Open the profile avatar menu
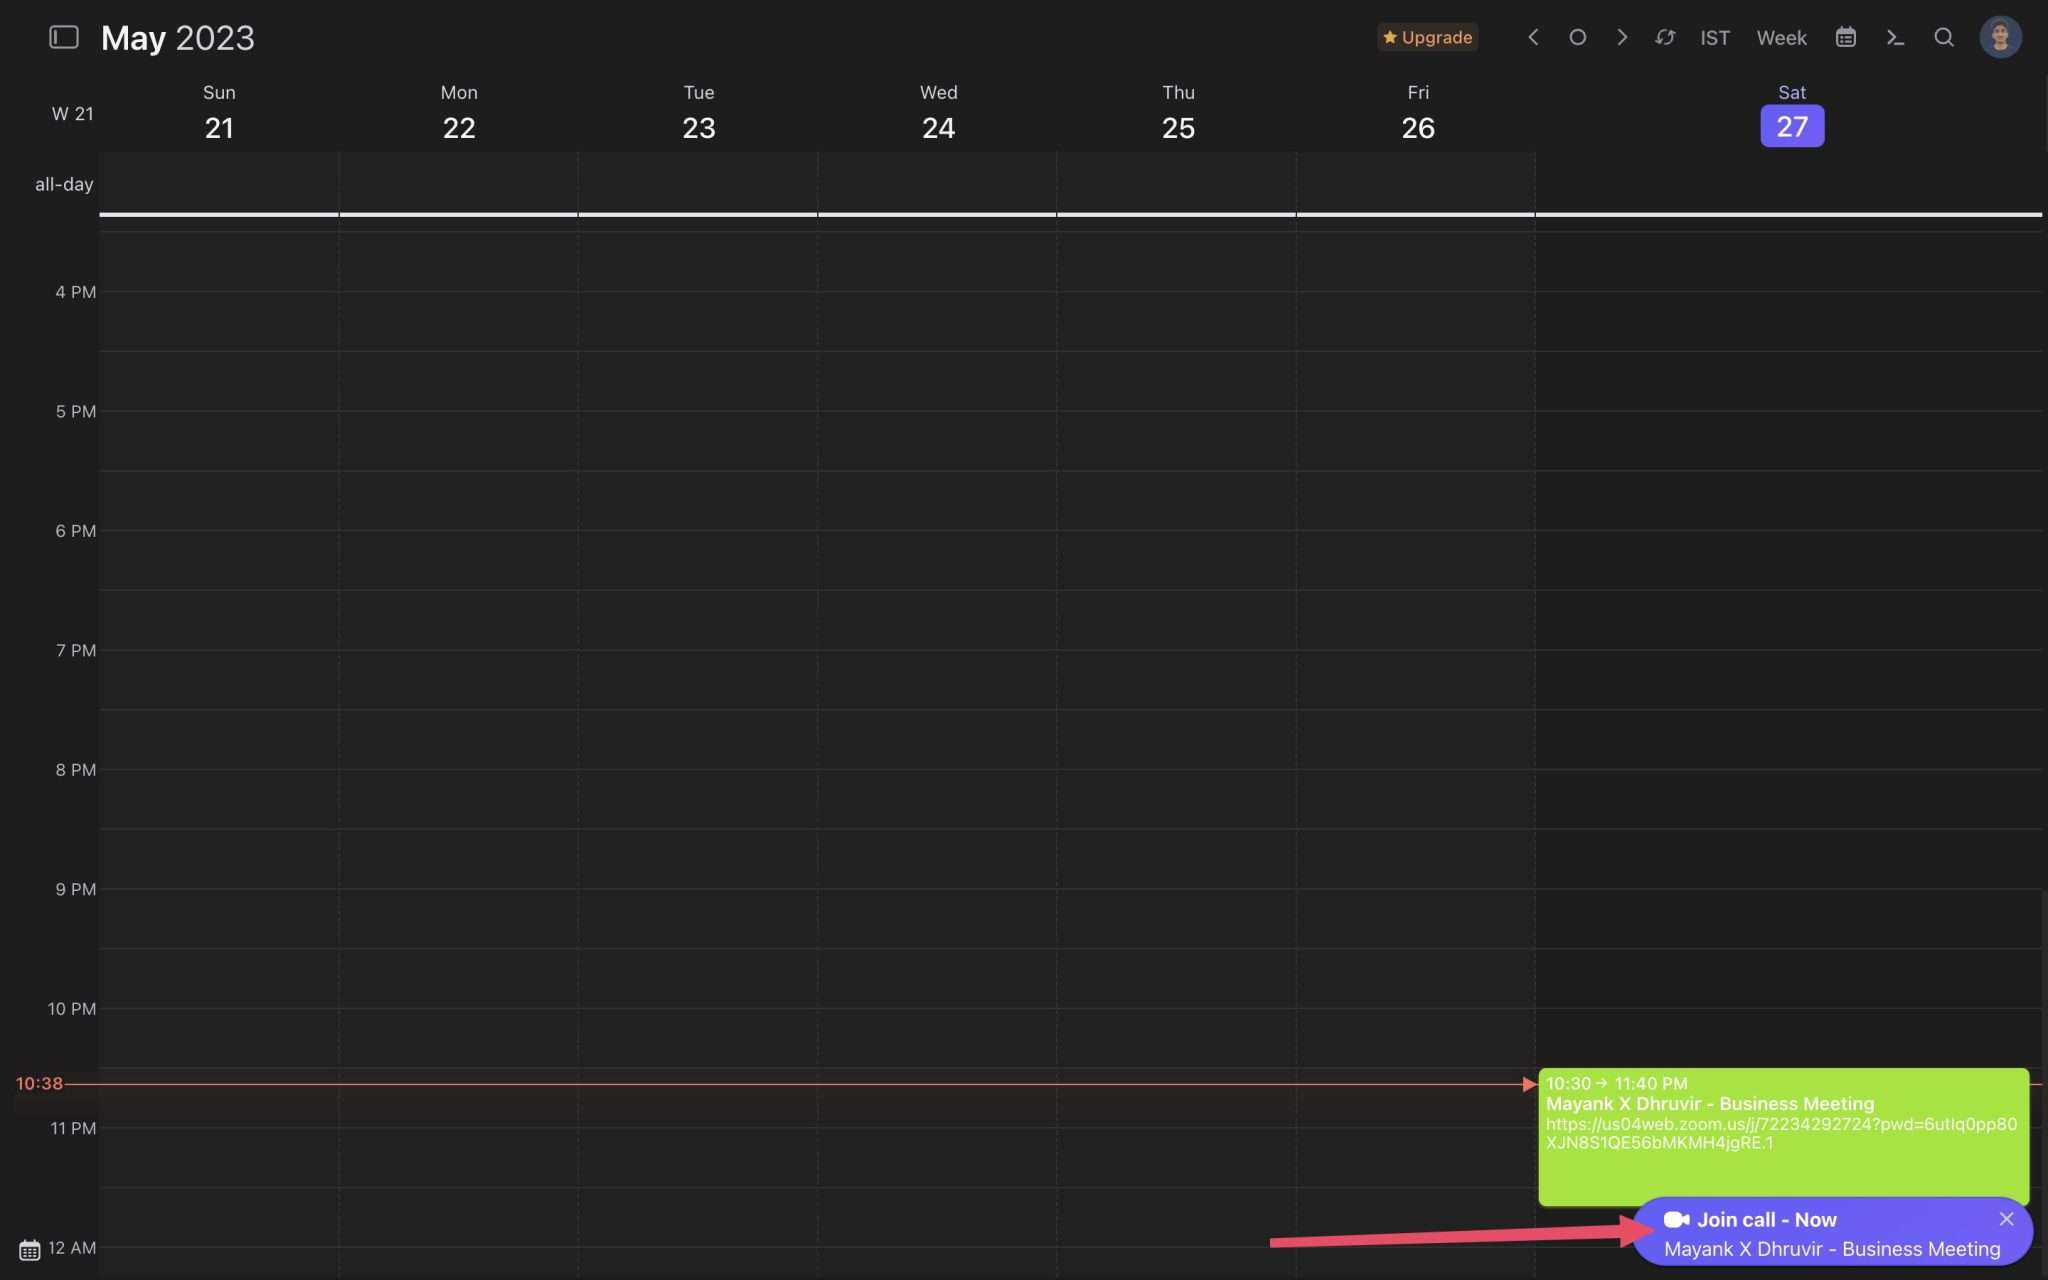 coord(1999,37)
